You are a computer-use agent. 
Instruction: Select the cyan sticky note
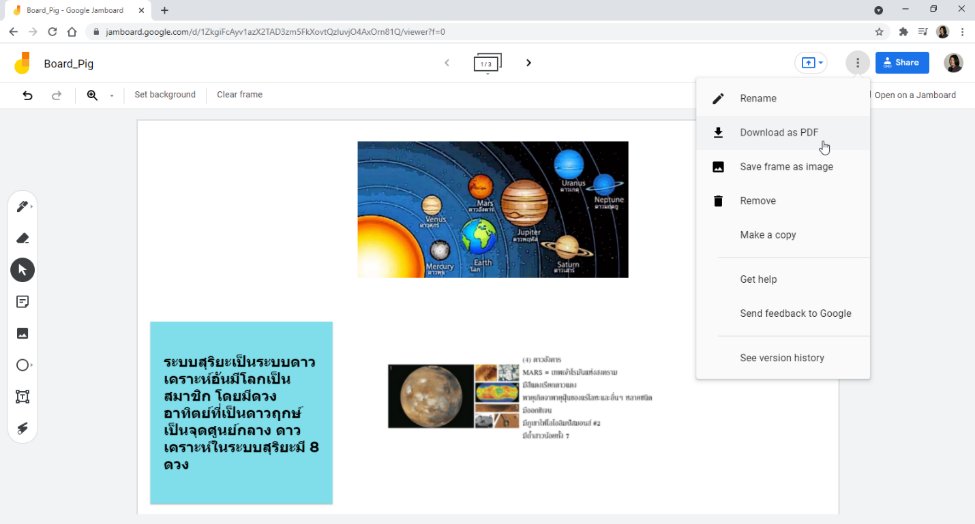pyautogui.click(x=241, y=413)
